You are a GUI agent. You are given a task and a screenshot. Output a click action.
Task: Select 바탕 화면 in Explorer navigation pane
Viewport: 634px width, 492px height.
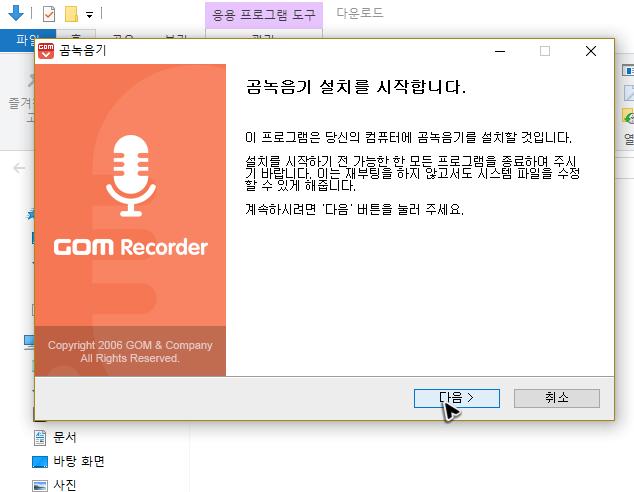(x=79, y=461)
